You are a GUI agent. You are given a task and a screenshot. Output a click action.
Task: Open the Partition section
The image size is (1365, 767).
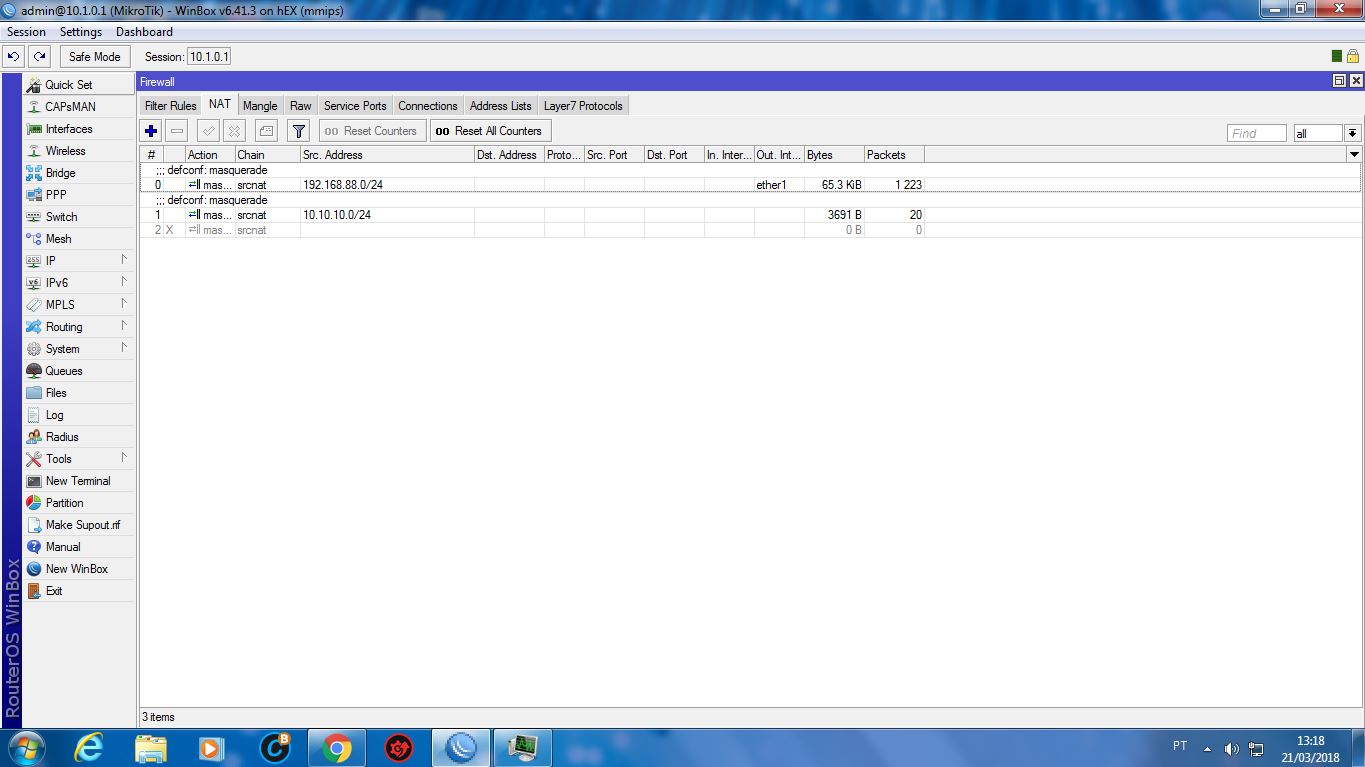click(x=79, y=503)
